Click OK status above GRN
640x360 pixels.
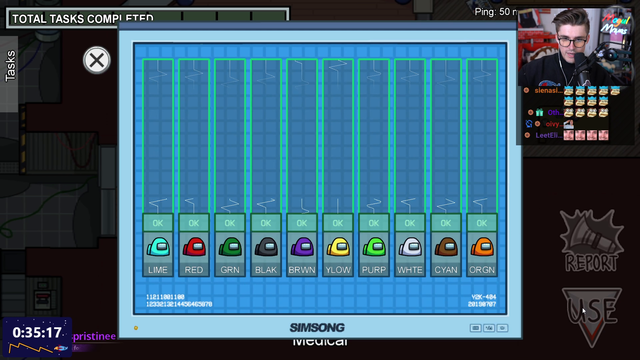coord(230,223)
